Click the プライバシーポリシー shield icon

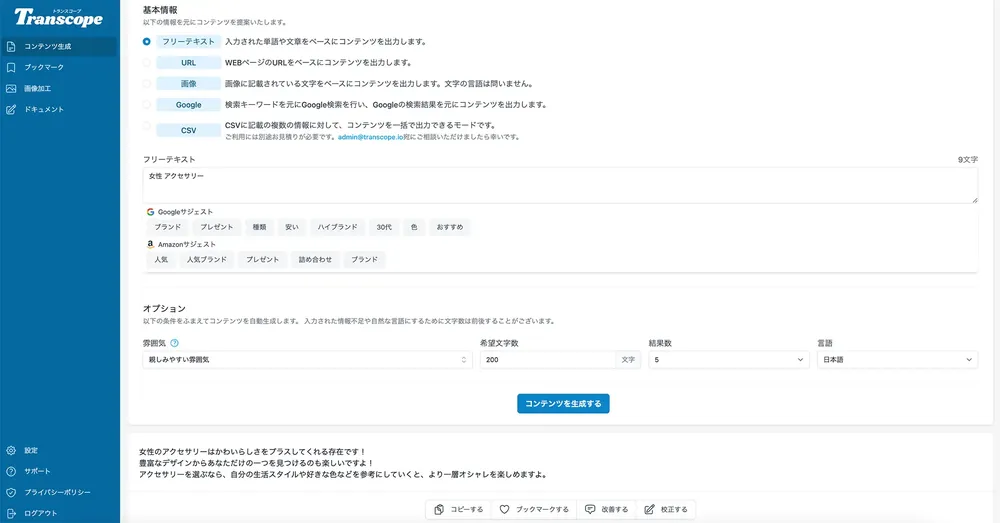pos(11,492)
